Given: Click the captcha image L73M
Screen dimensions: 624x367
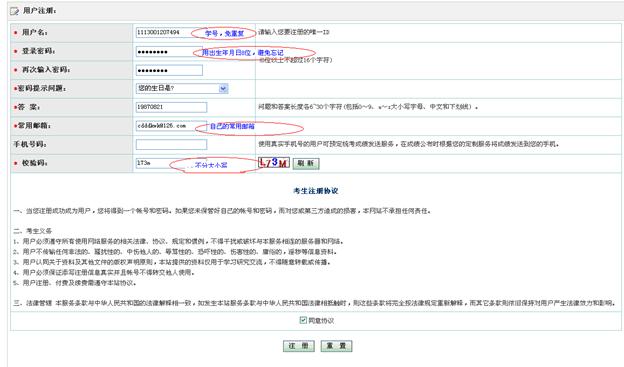Looking at the screenshot, I should (x=274, y=162).
